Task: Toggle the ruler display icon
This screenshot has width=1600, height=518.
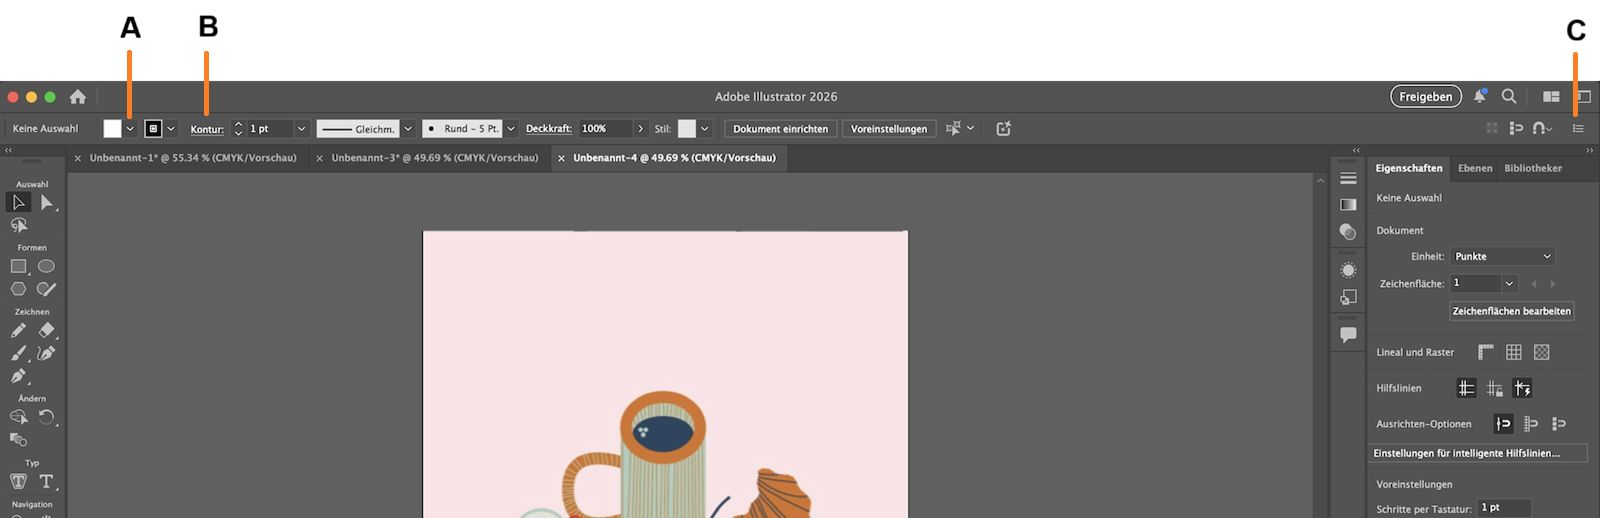Action: [x=1486, y=352]
